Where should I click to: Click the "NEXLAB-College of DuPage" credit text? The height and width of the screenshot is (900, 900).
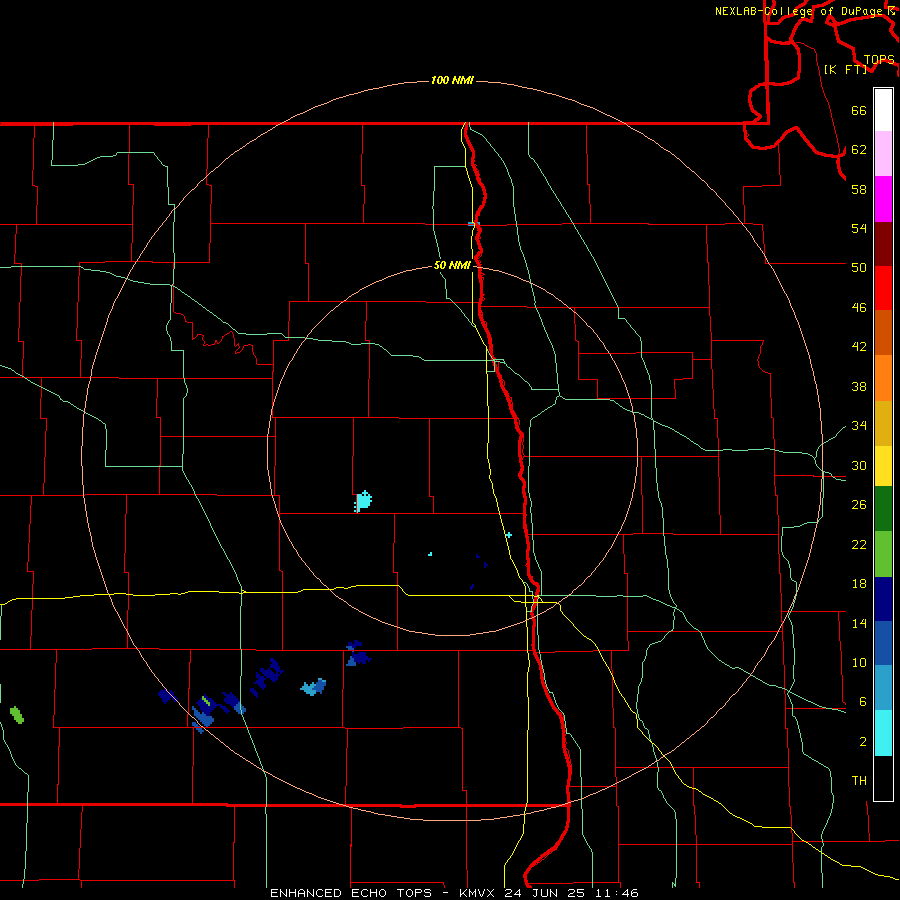tap(801, 11)
